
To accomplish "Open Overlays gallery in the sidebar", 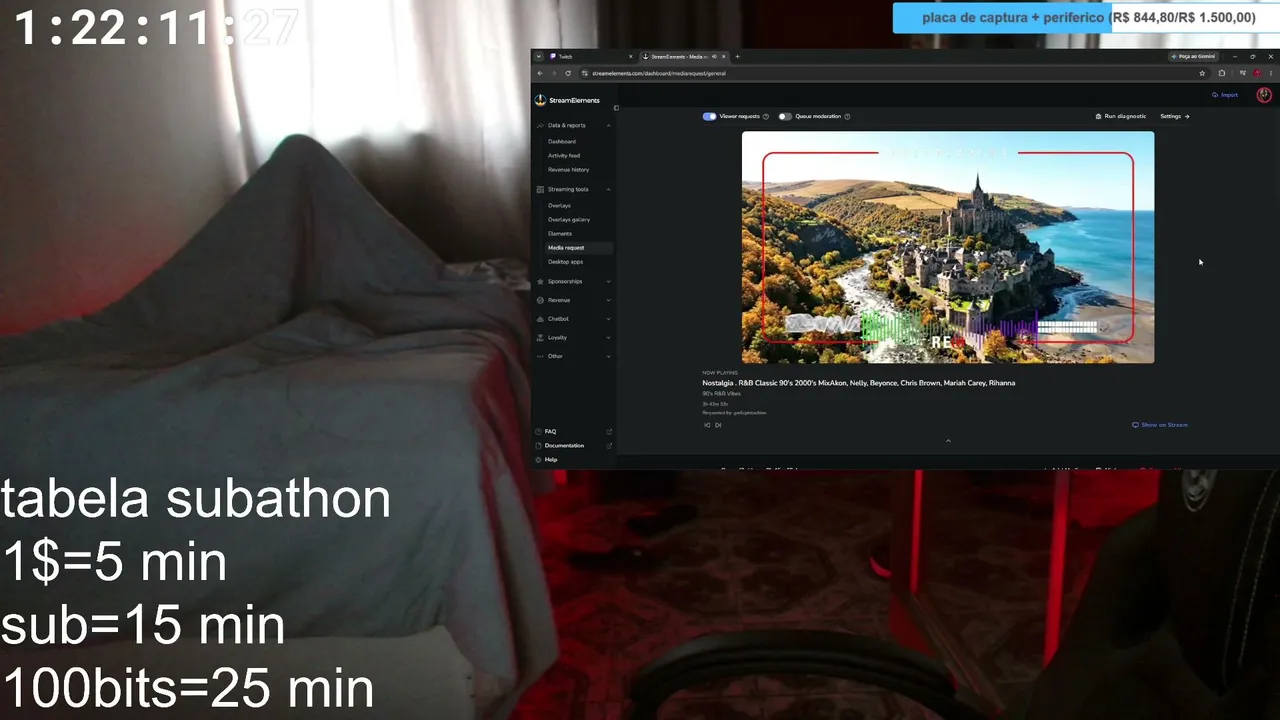I will click(x=569, y=219).
